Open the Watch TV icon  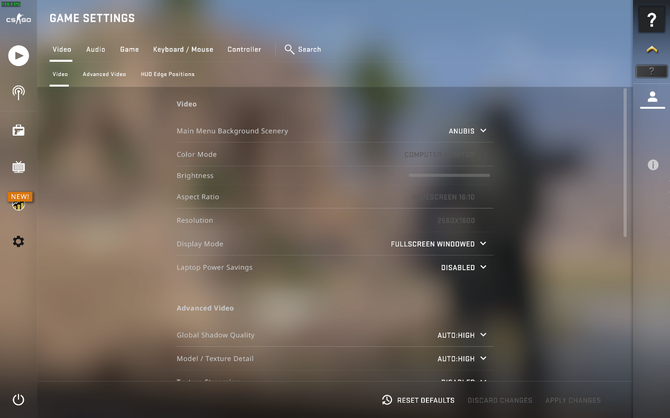18,167
